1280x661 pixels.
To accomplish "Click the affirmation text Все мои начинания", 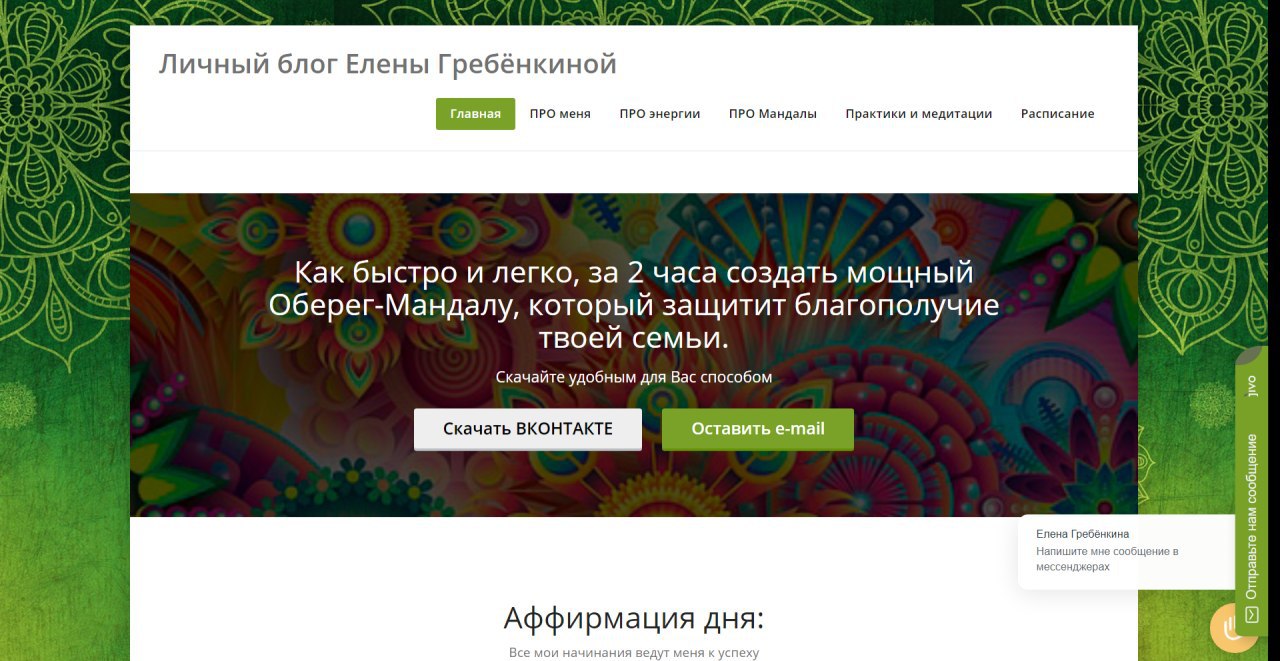I will 634,653.
